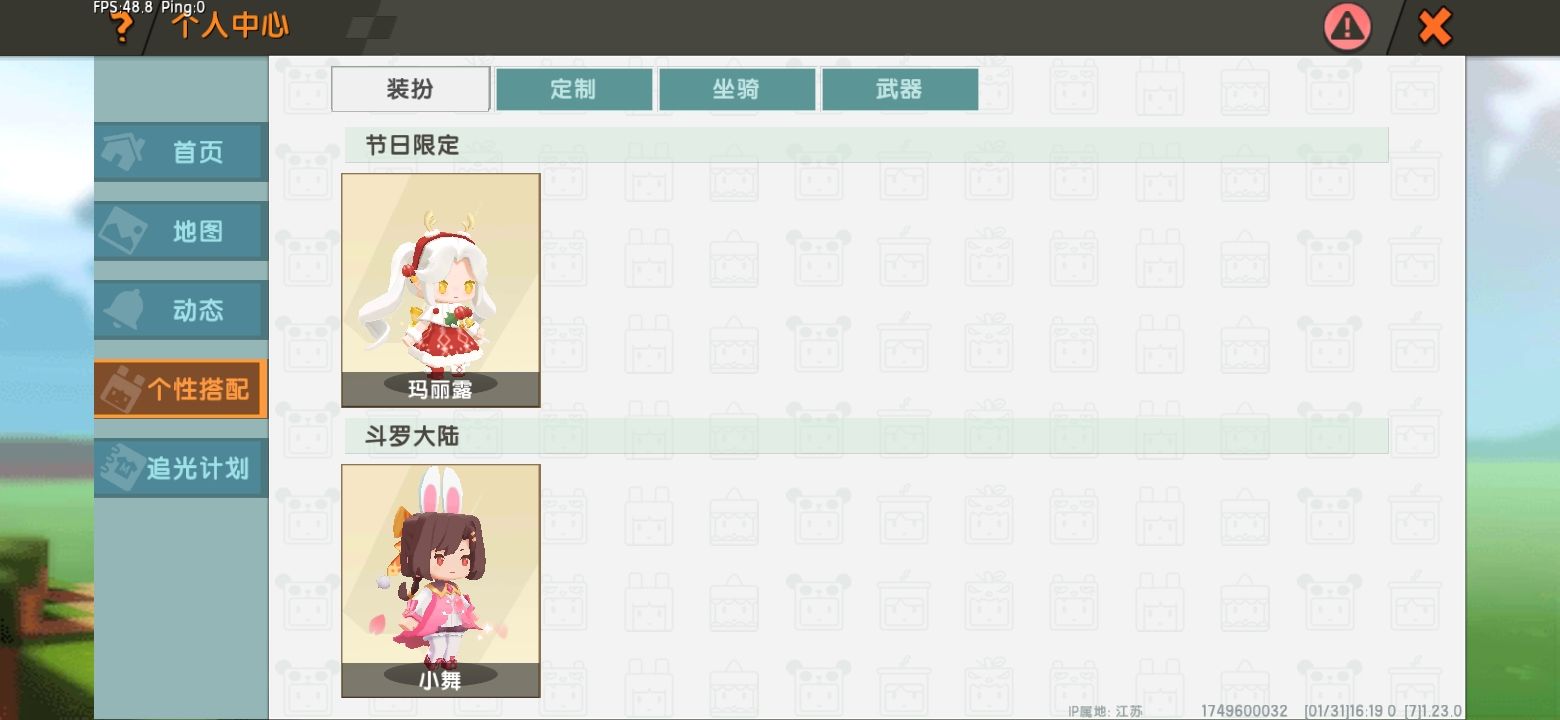
Task: Open the question mark help icon
Action: 121,27
